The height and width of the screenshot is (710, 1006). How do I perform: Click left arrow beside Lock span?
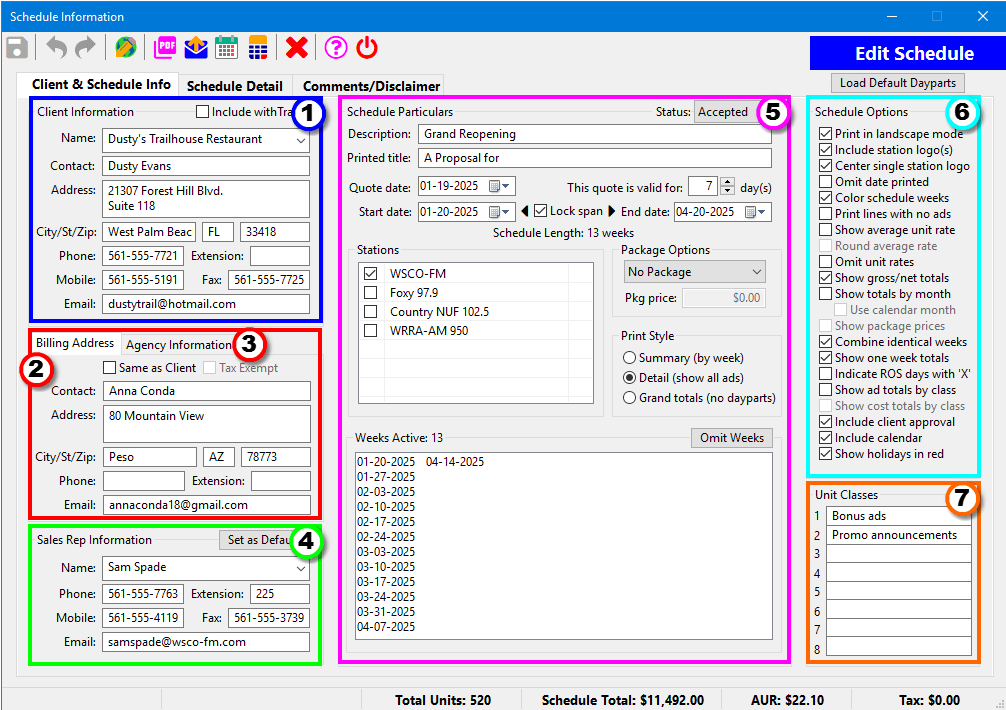[525, 211]
